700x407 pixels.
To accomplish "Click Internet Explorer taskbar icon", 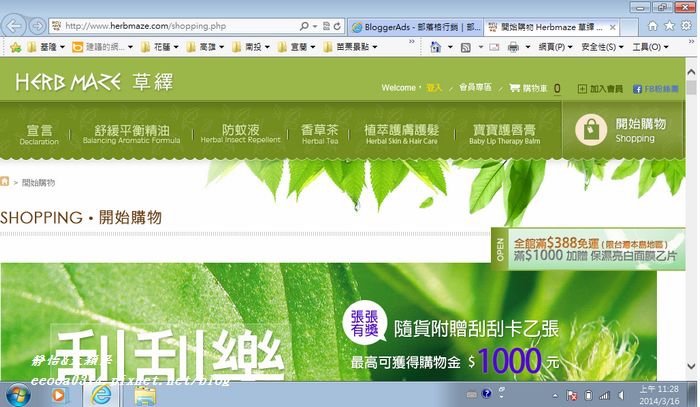I will 101,395.
